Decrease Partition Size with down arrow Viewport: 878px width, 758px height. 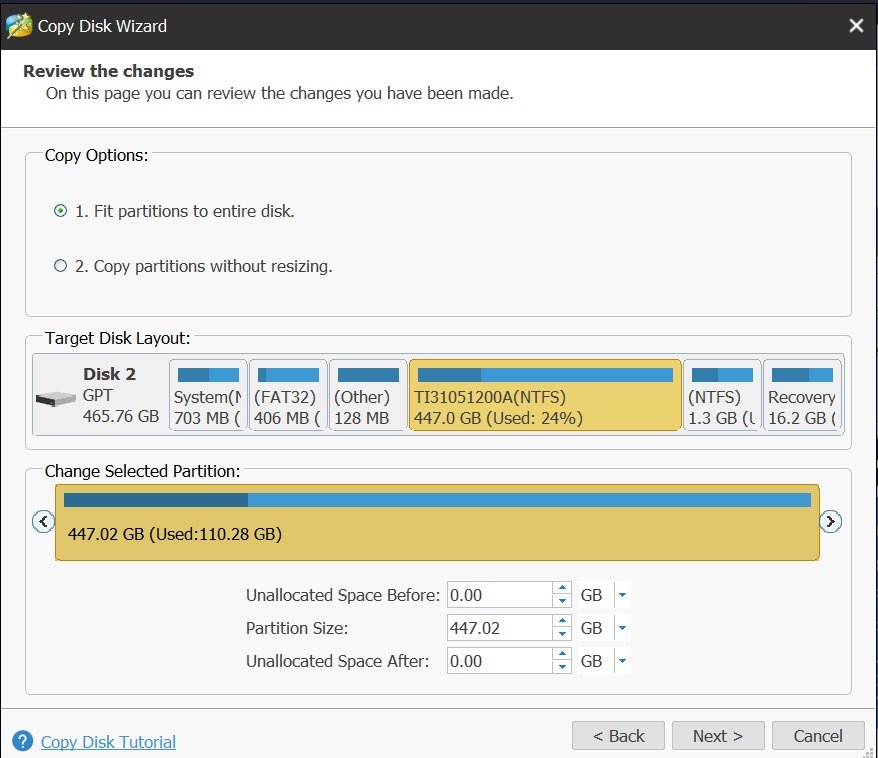point(562,634)
